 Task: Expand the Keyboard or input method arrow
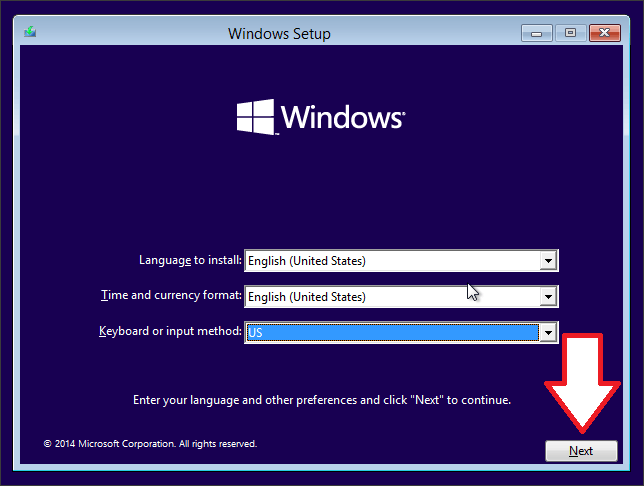pos(547,332)
